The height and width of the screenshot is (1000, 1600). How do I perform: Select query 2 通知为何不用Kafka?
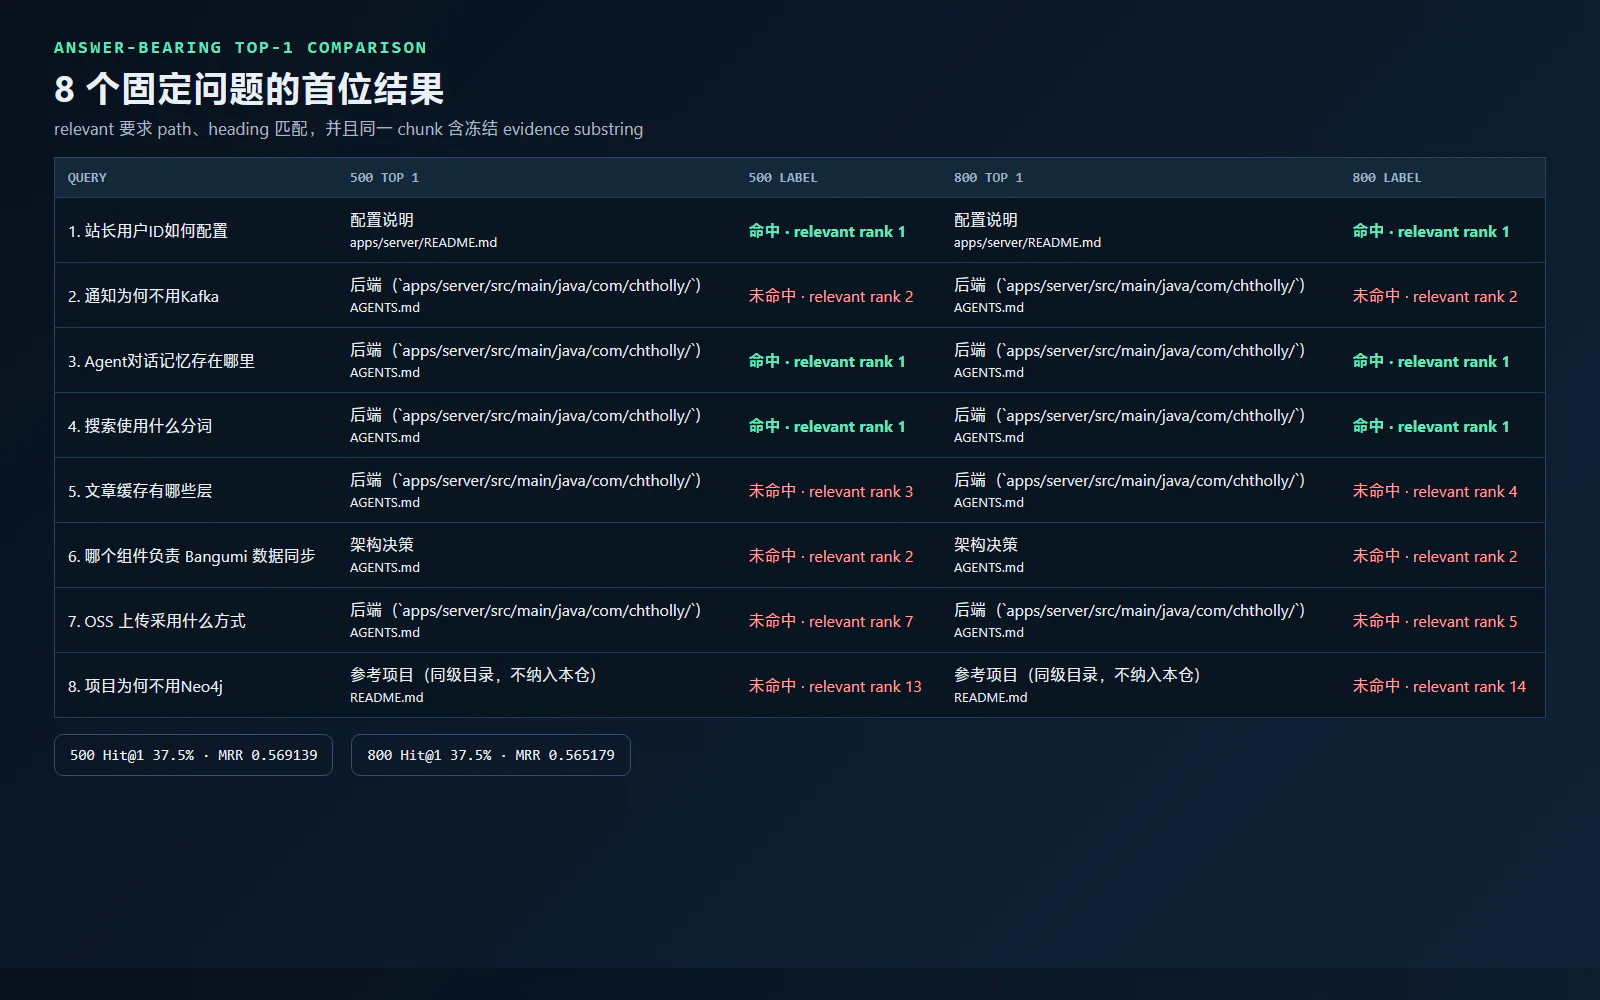coord(143,296)
